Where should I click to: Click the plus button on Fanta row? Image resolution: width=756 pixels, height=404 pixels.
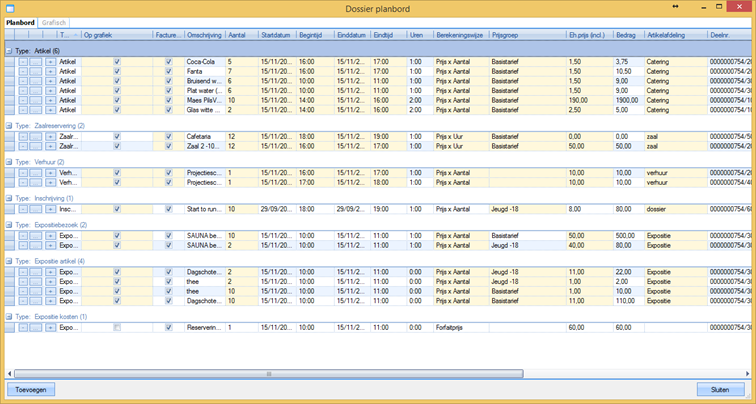click(x=50, y=71)
